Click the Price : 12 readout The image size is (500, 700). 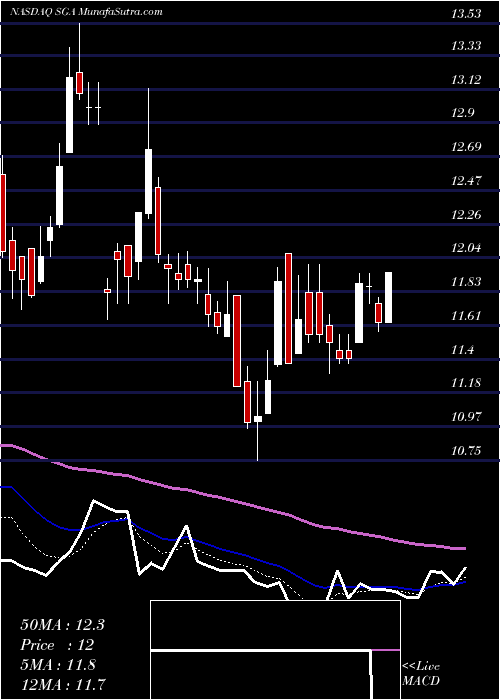(57, 645)
